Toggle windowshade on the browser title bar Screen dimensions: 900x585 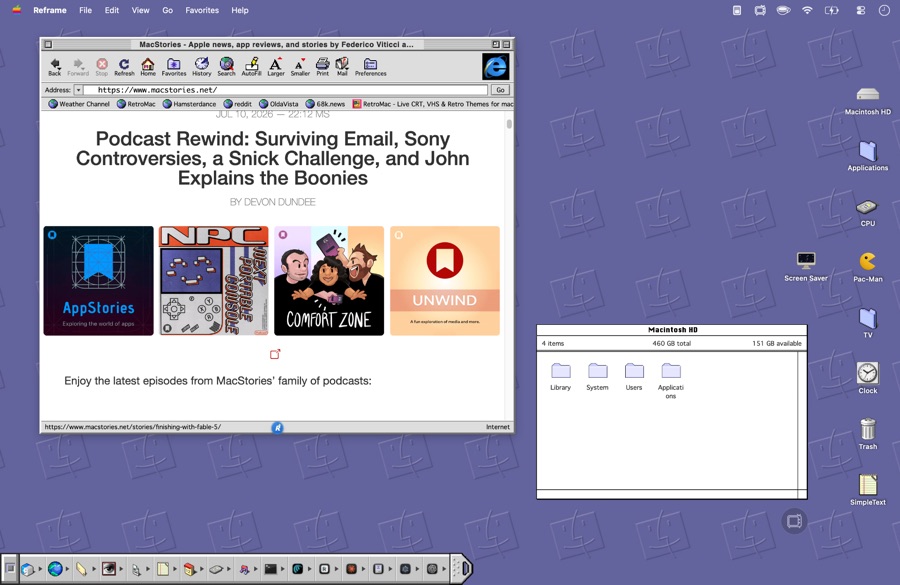pos(506,44)
